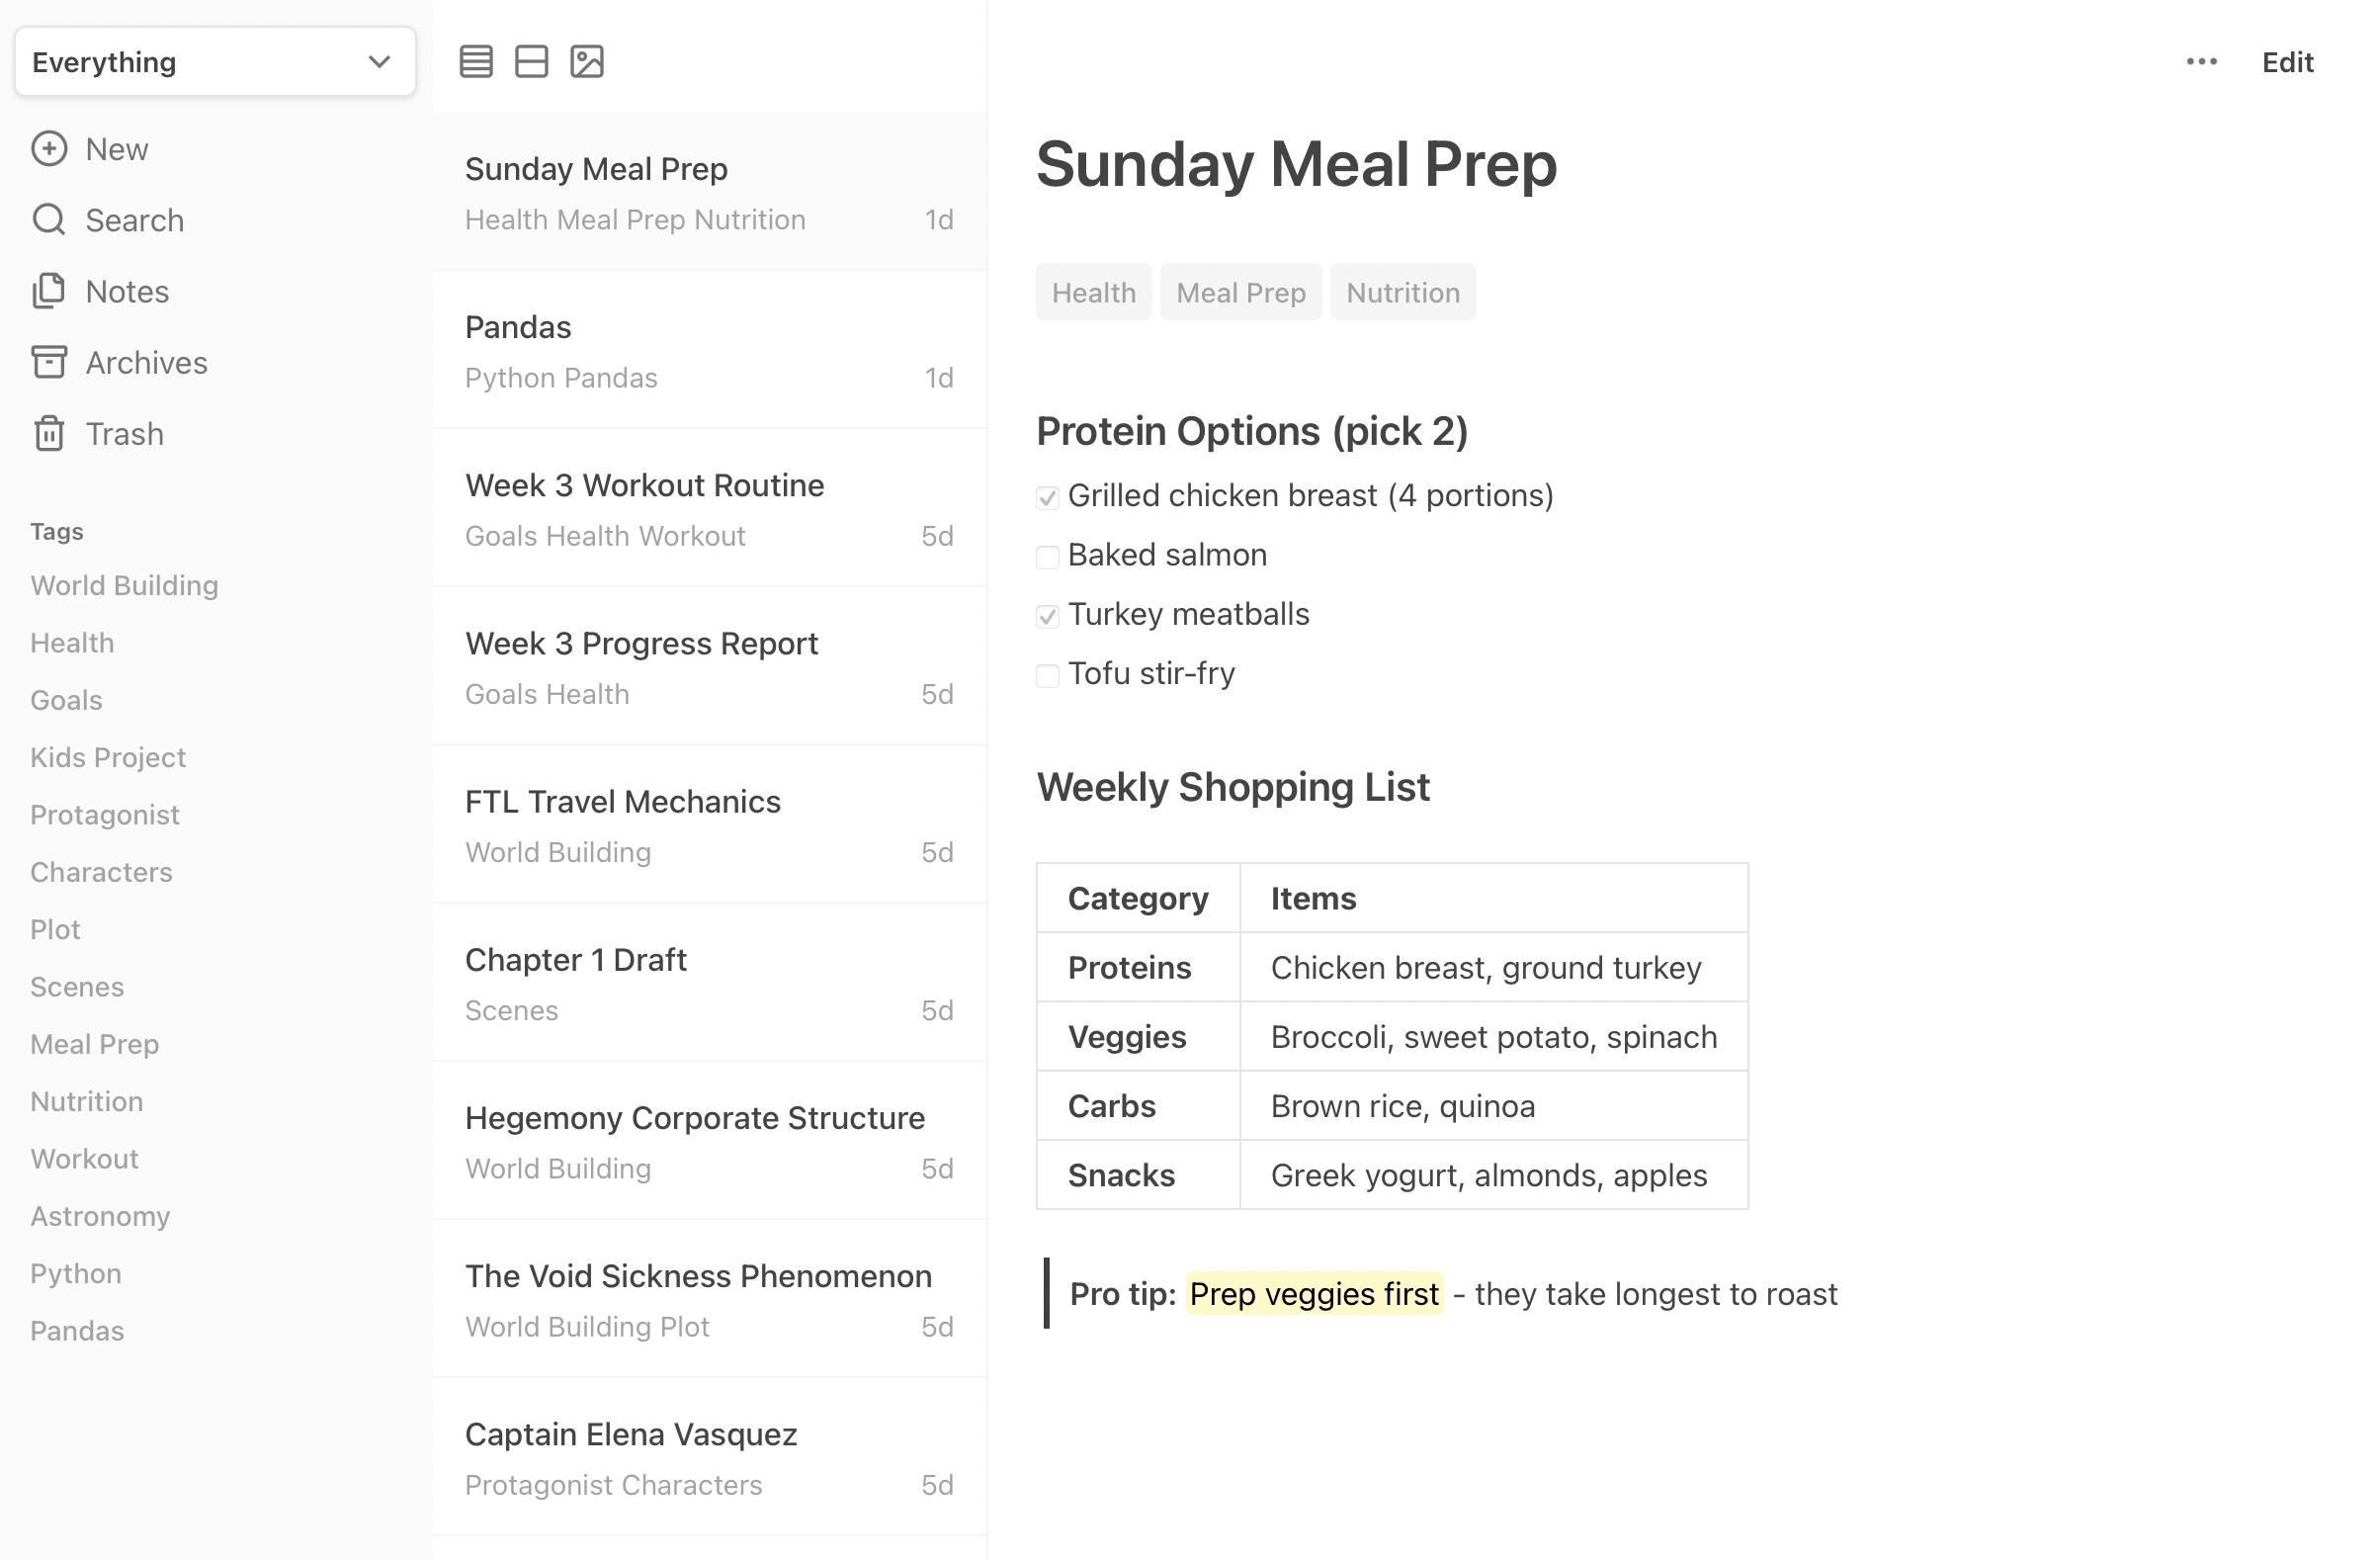Select the Astronomy tag in sidebar
2380x1560 pixels.
(100, 1216)
